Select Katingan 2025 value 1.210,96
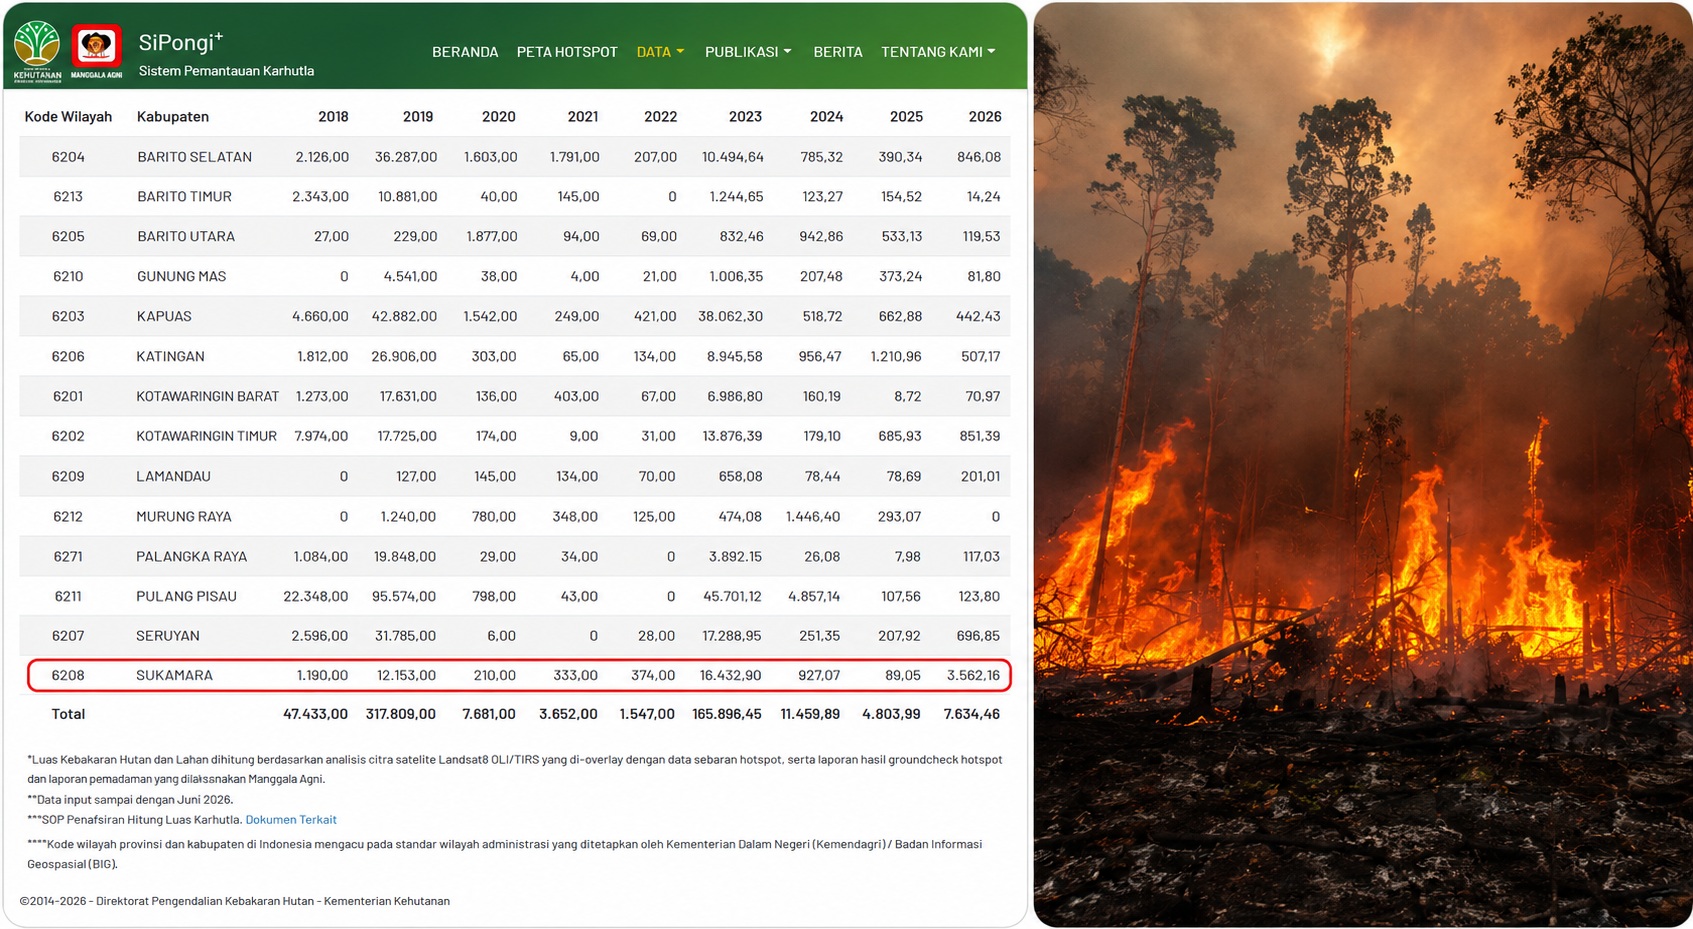The height and width of the screenshot is (929, 1693). click(x=896, y=357)
